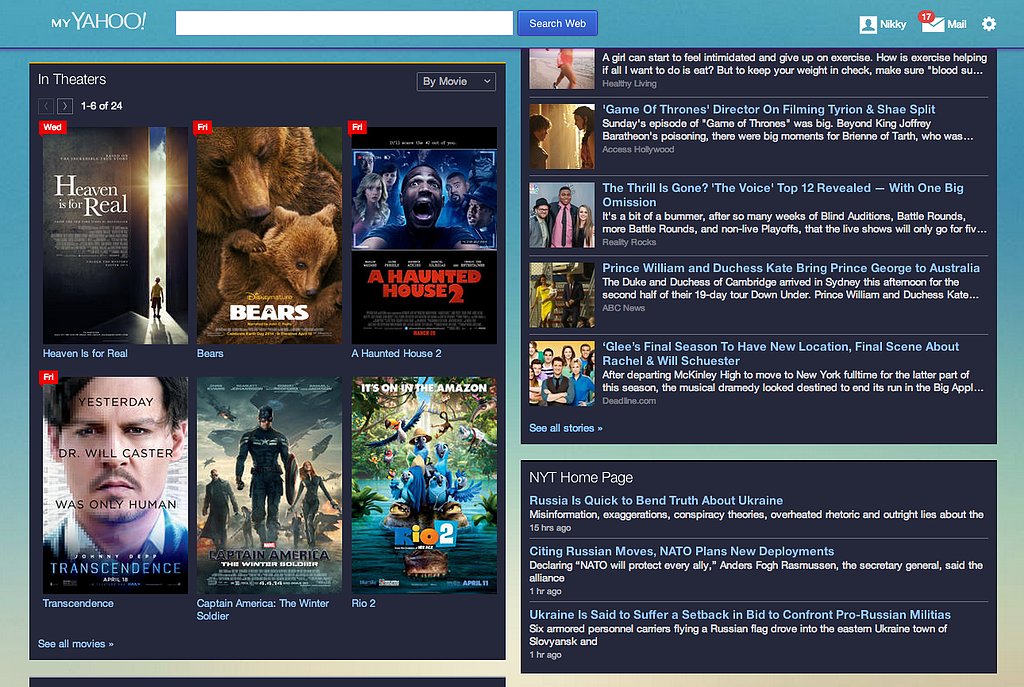Focus the web search input field
This screenshot has height=687, width=1024.
(x=344, y=23)
